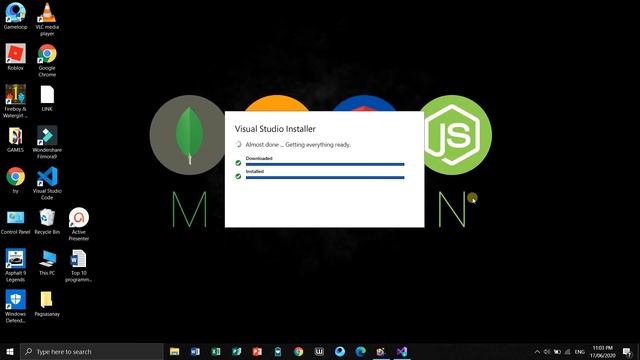Select the Top 10 programm... Word document
Screen dimensions: 640x360
pyautogui.click(x=78, y=265)
